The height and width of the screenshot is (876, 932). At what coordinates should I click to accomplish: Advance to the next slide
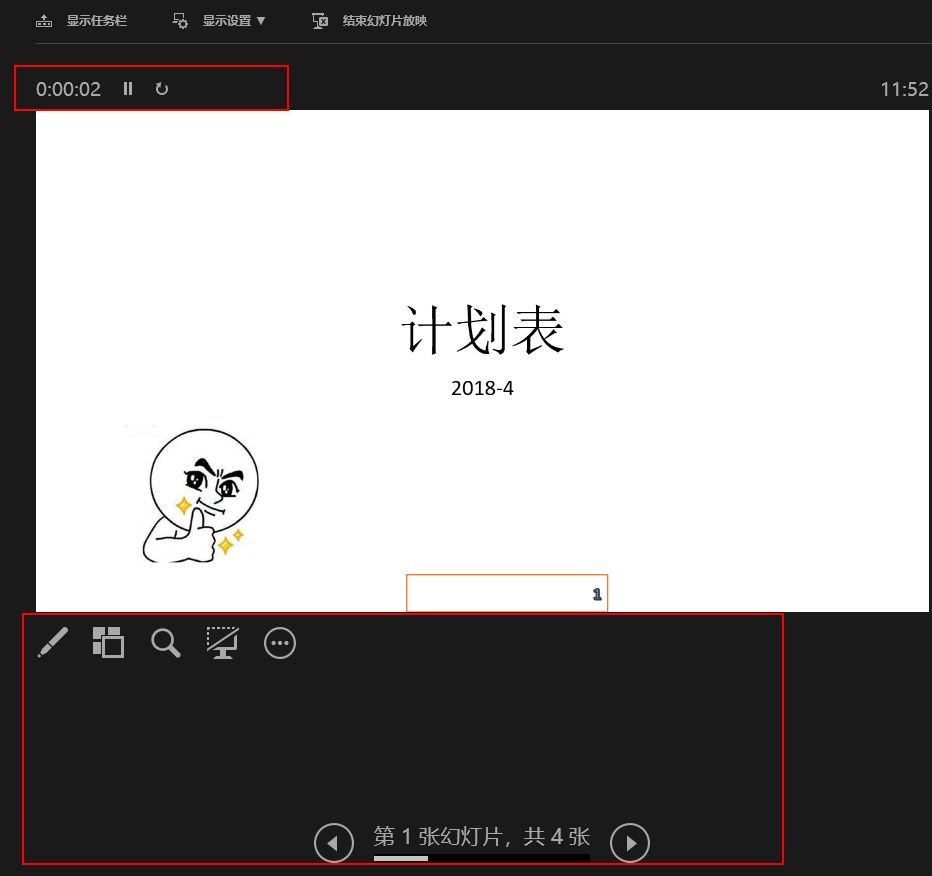point(630,843)
